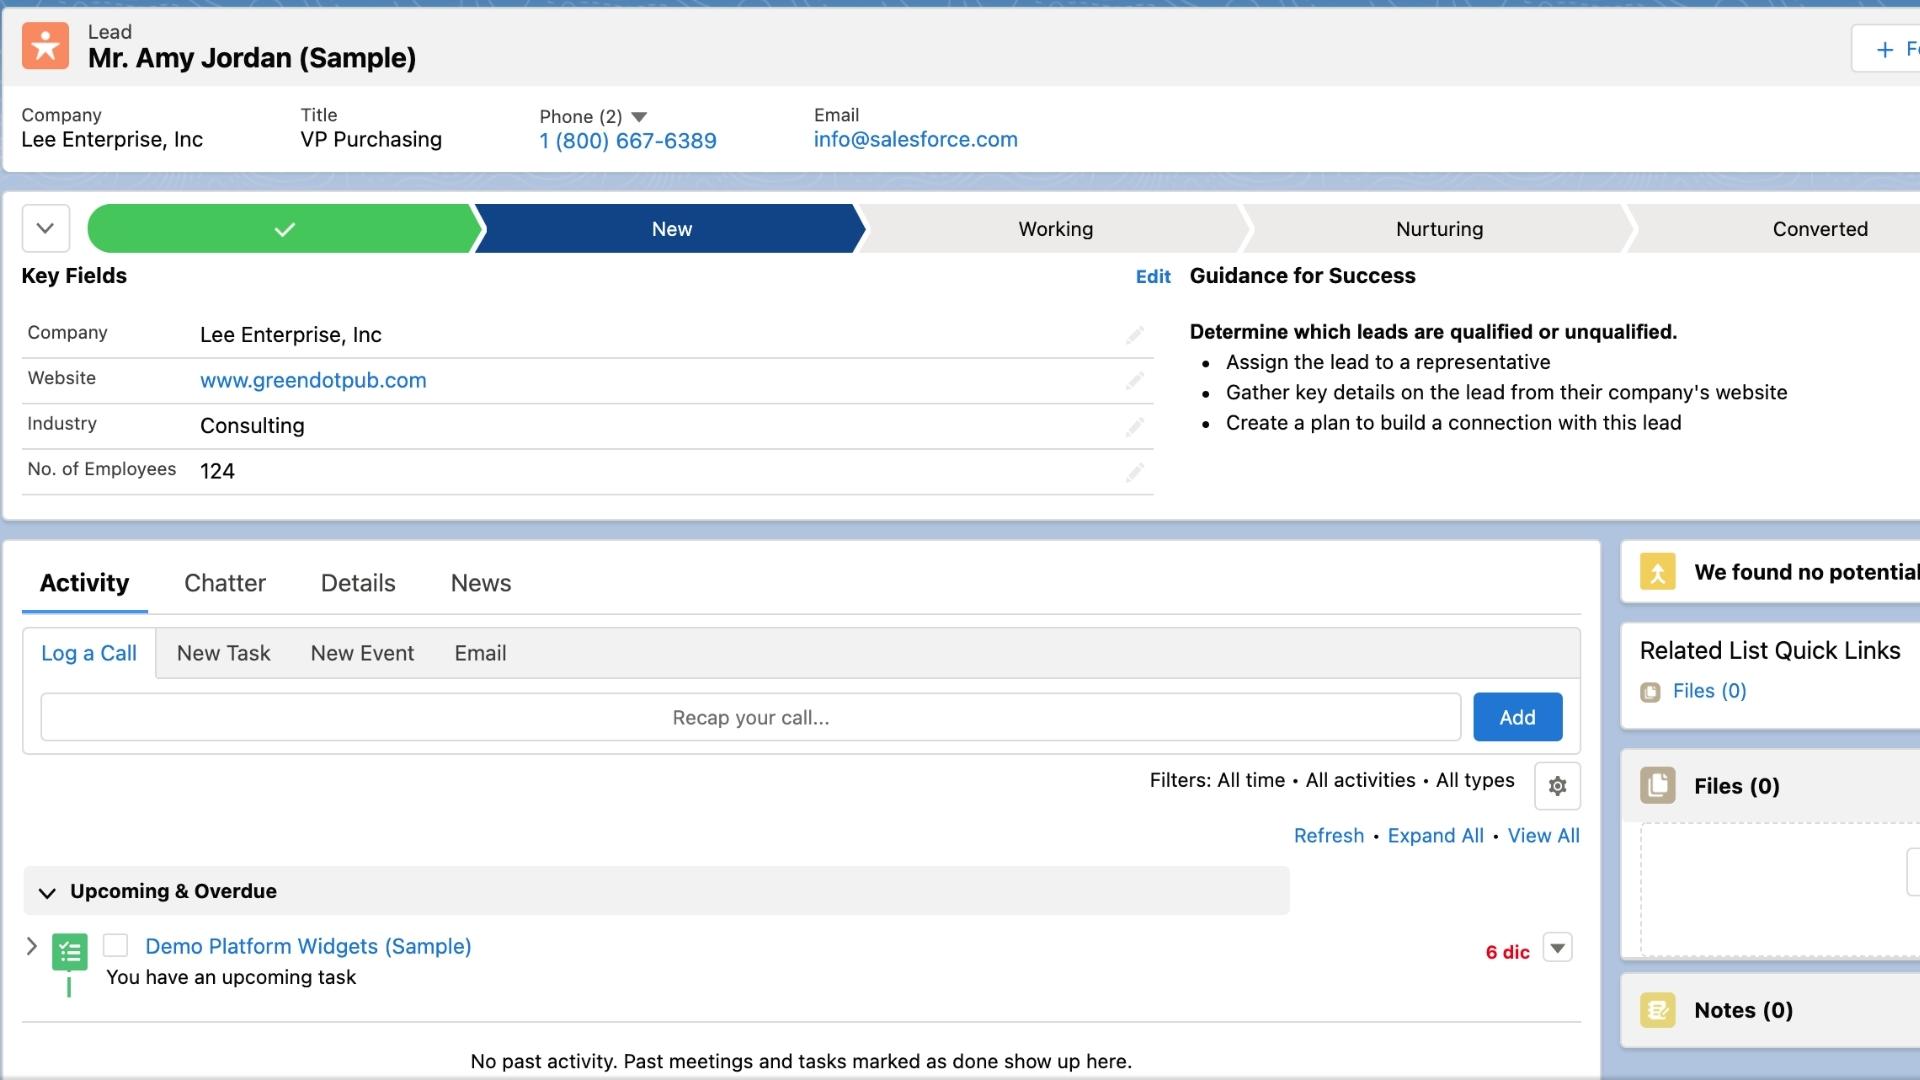Click pencil icon for No. of Employees

[x=1134, y=472]
